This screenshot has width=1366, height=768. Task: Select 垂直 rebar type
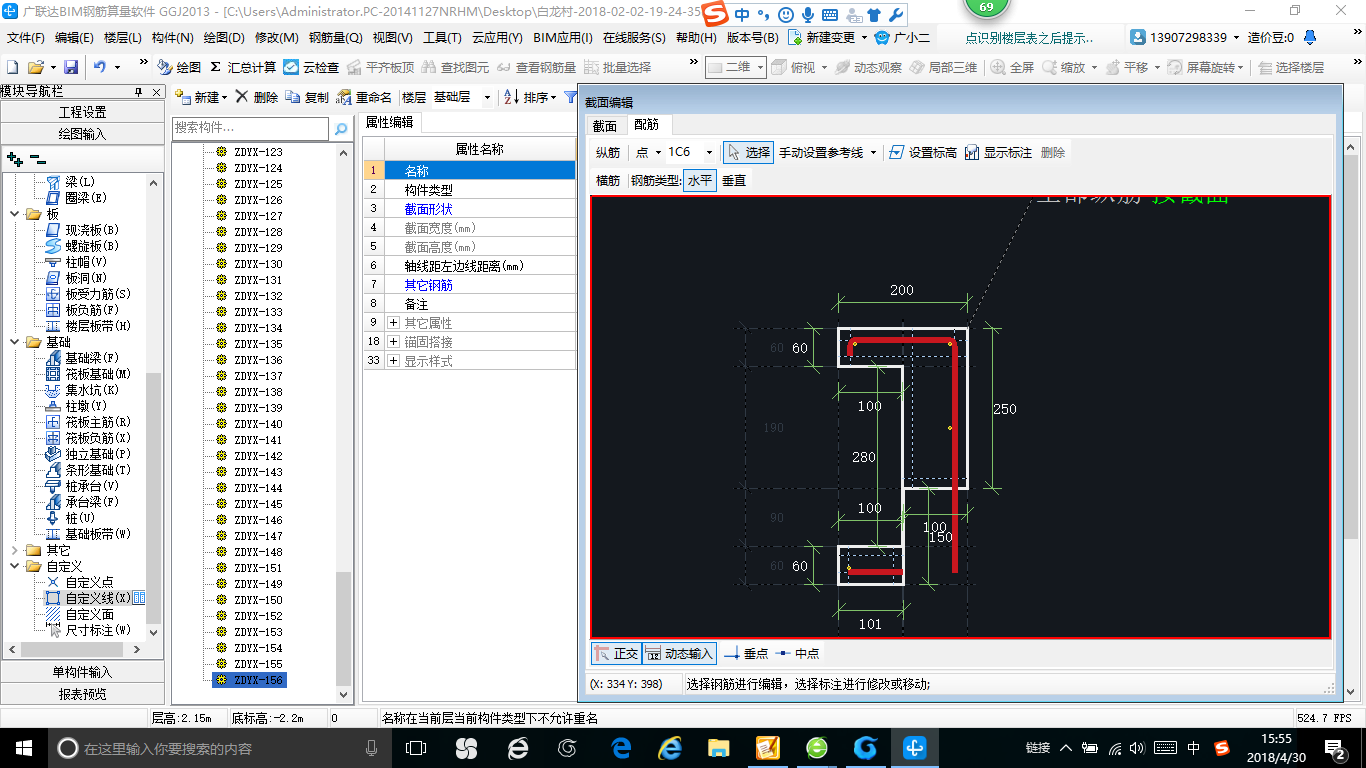733,181
